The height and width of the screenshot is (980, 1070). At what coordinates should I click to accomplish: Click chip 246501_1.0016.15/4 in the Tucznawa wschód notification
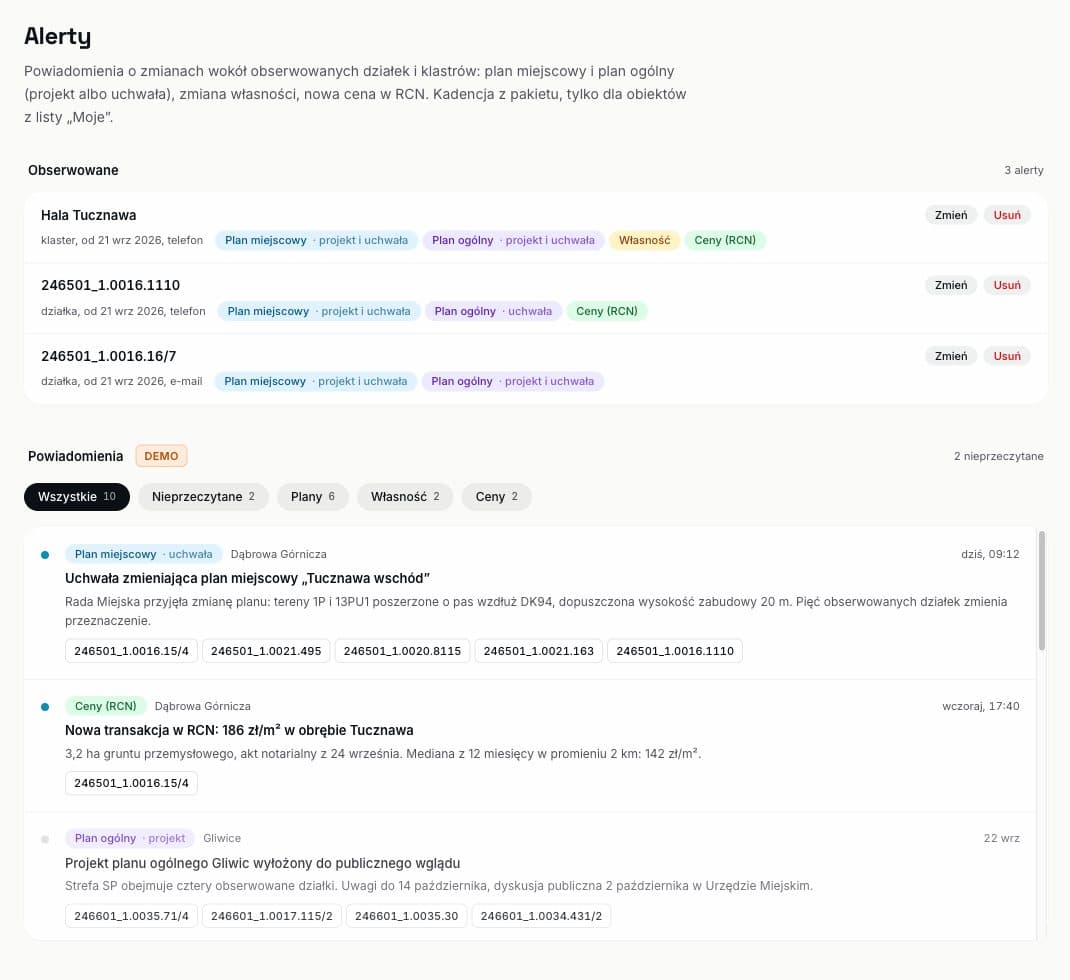(131, 651)
